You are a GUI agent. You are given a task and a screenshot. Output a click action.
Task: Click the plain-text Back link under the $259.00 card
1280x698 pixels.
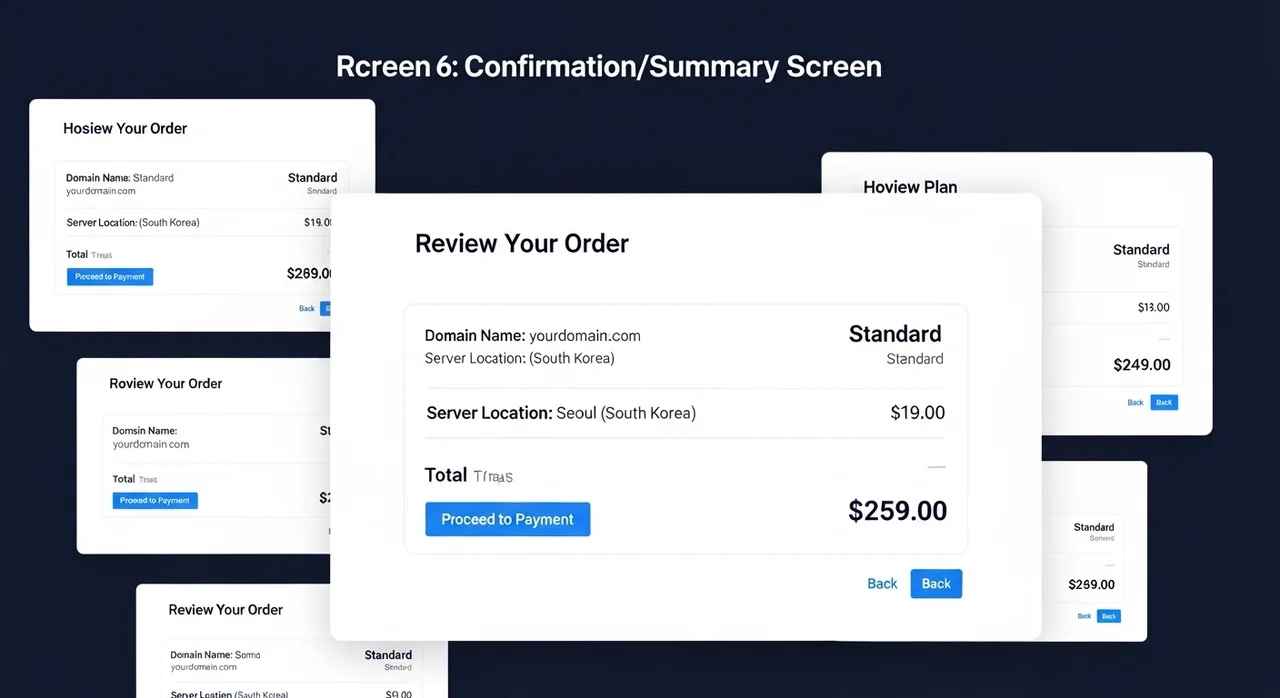[x=882, y=584]
